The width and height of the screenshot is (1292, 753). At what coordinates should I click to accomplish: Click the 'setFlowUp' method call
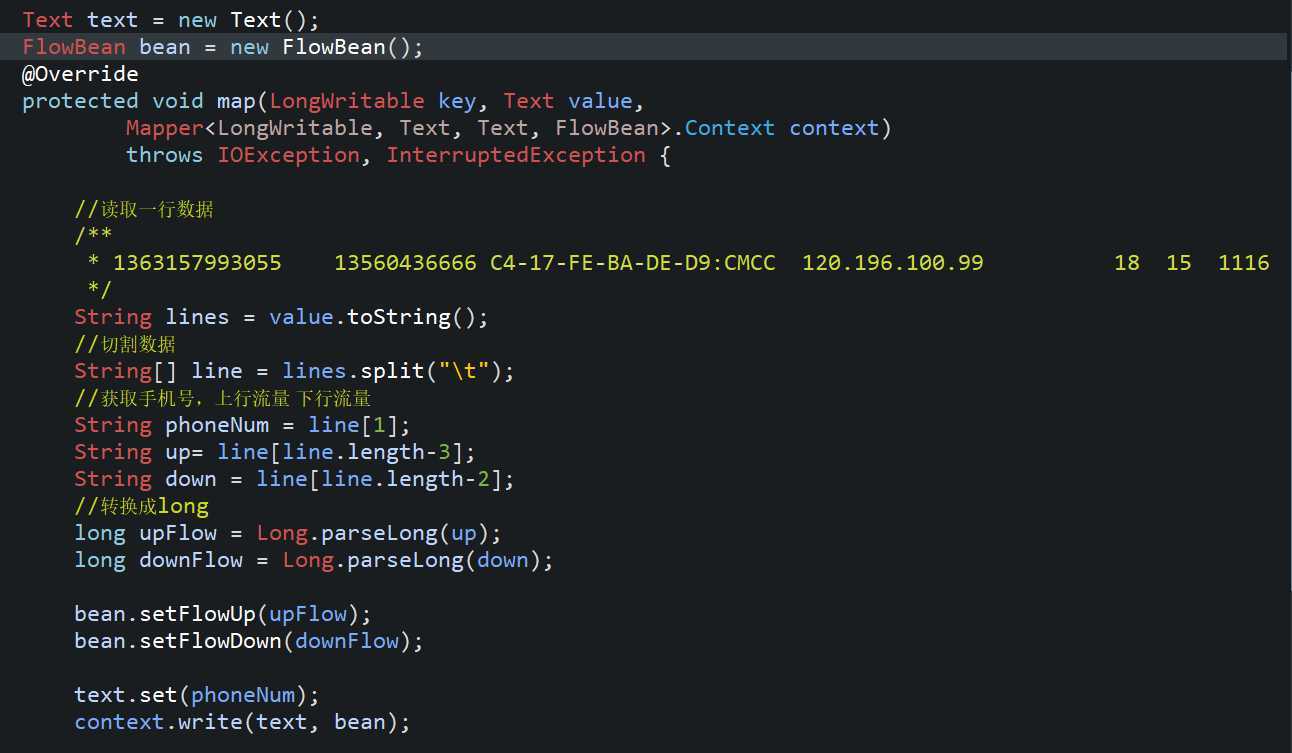(x=197, y=614)
